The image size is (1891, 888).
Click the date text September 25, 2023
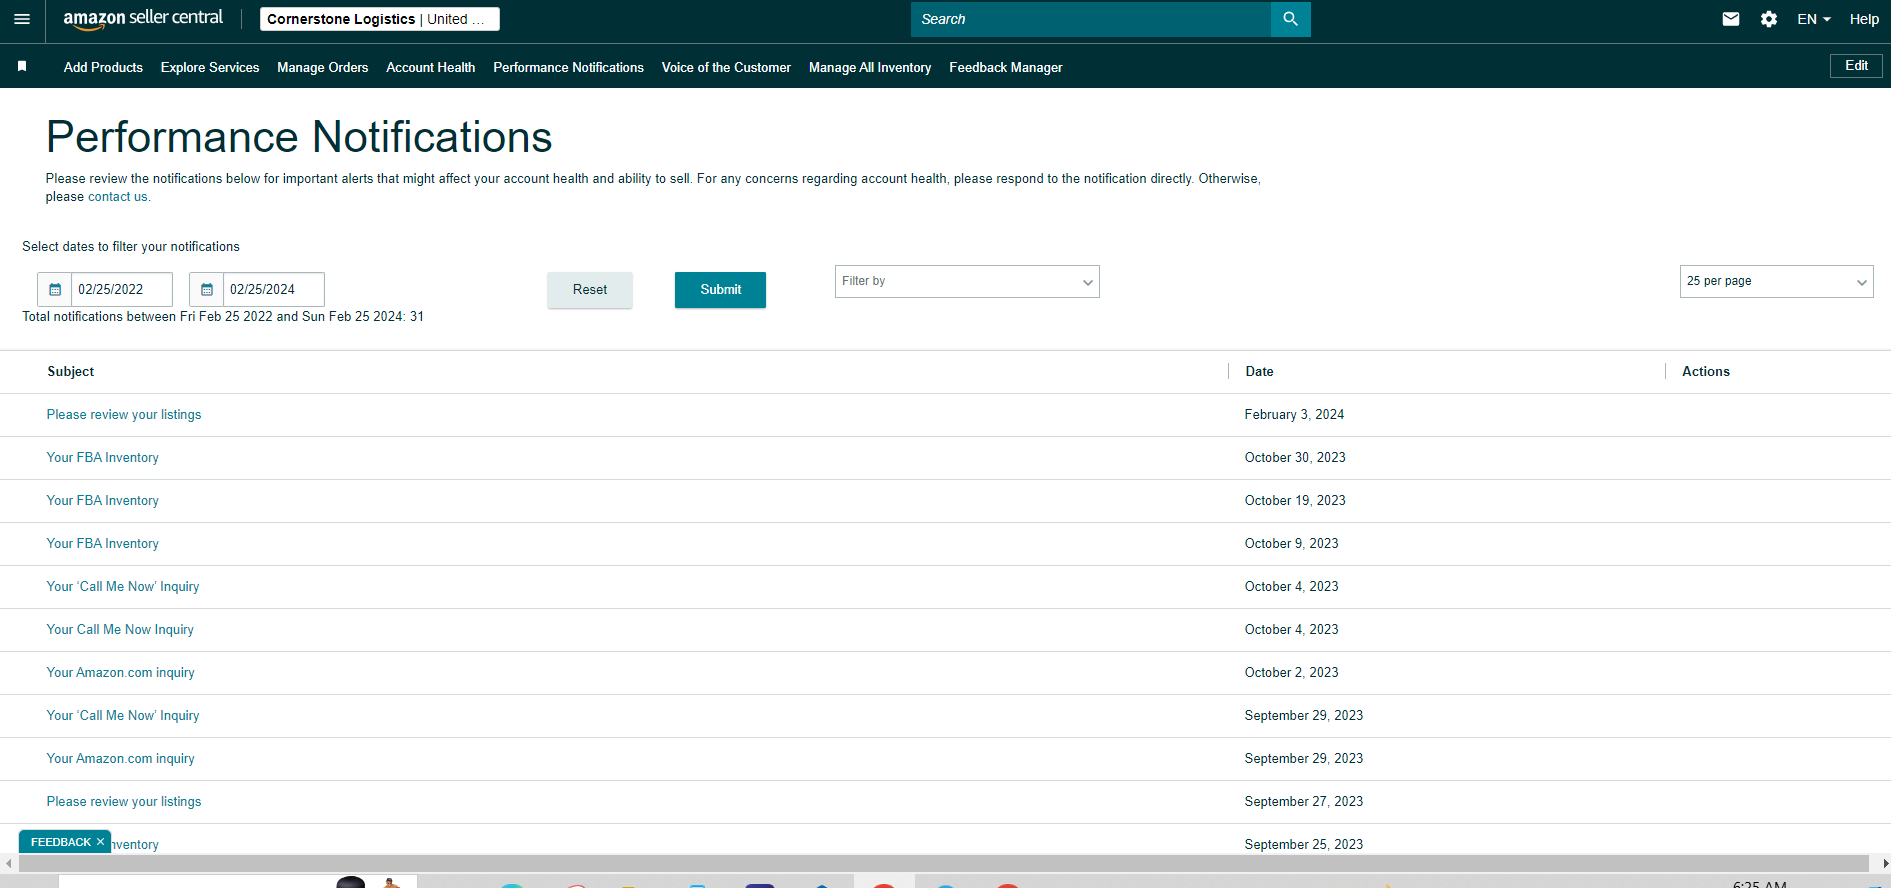click(x=1303, y=844)
